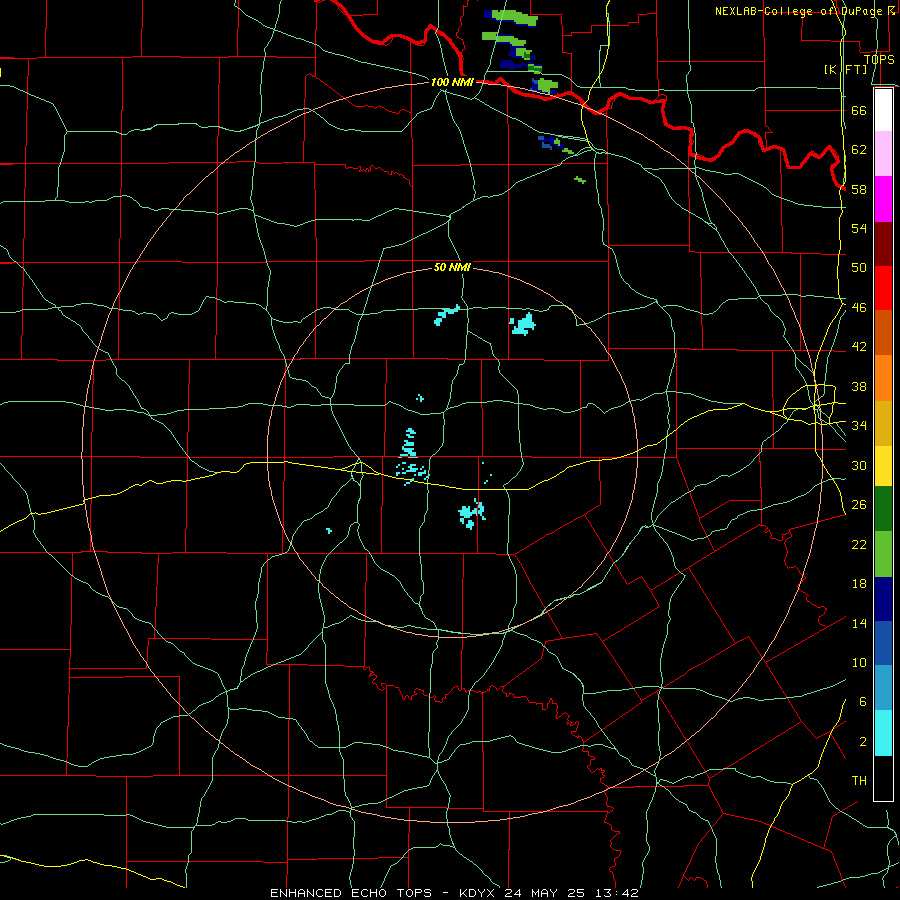Click the magenta legend swatch

pyautogui.click(x=883, y=199)
